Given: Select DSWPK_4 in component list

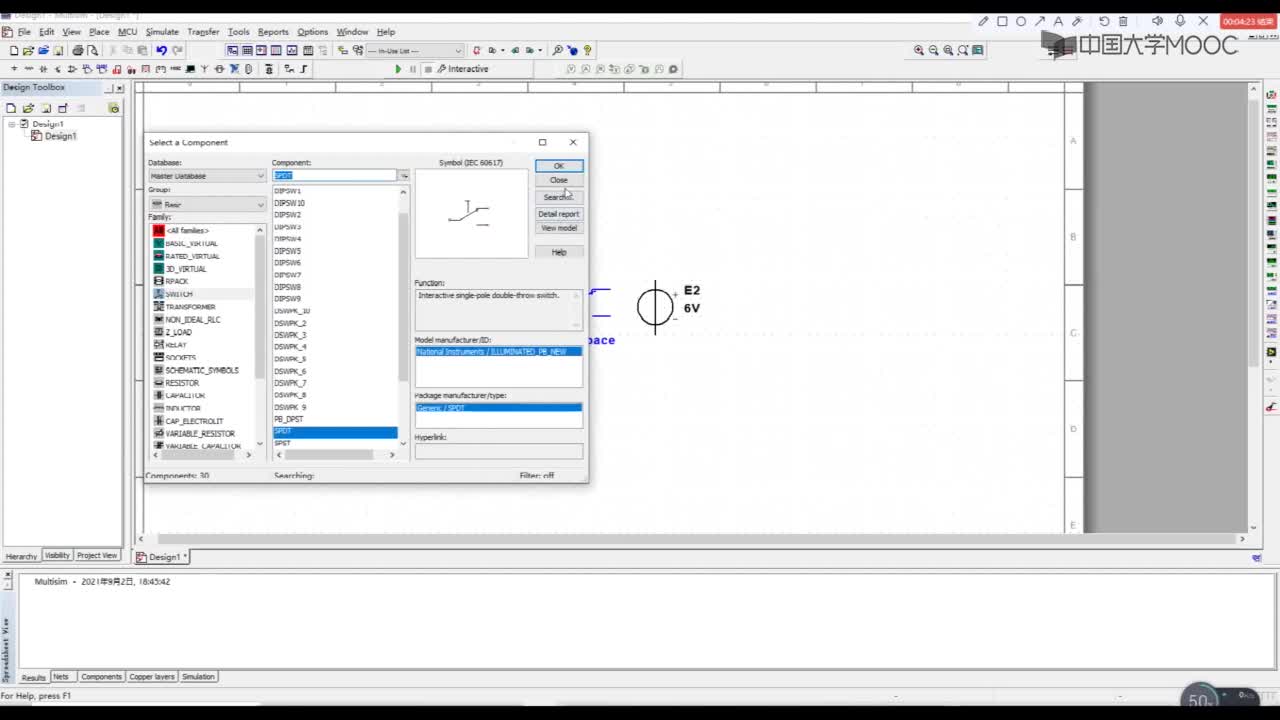Looking at the screenshot, I should click(290, 347).
